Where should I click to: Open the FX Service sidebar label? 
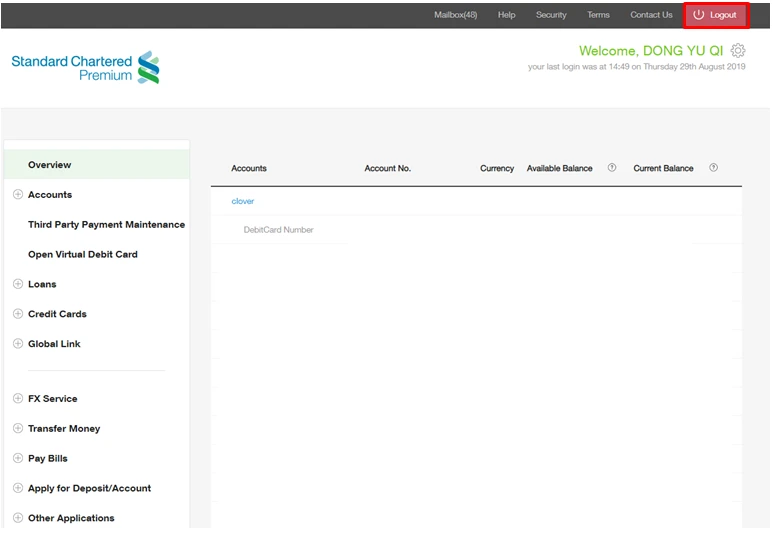click(x=53, y=399)
